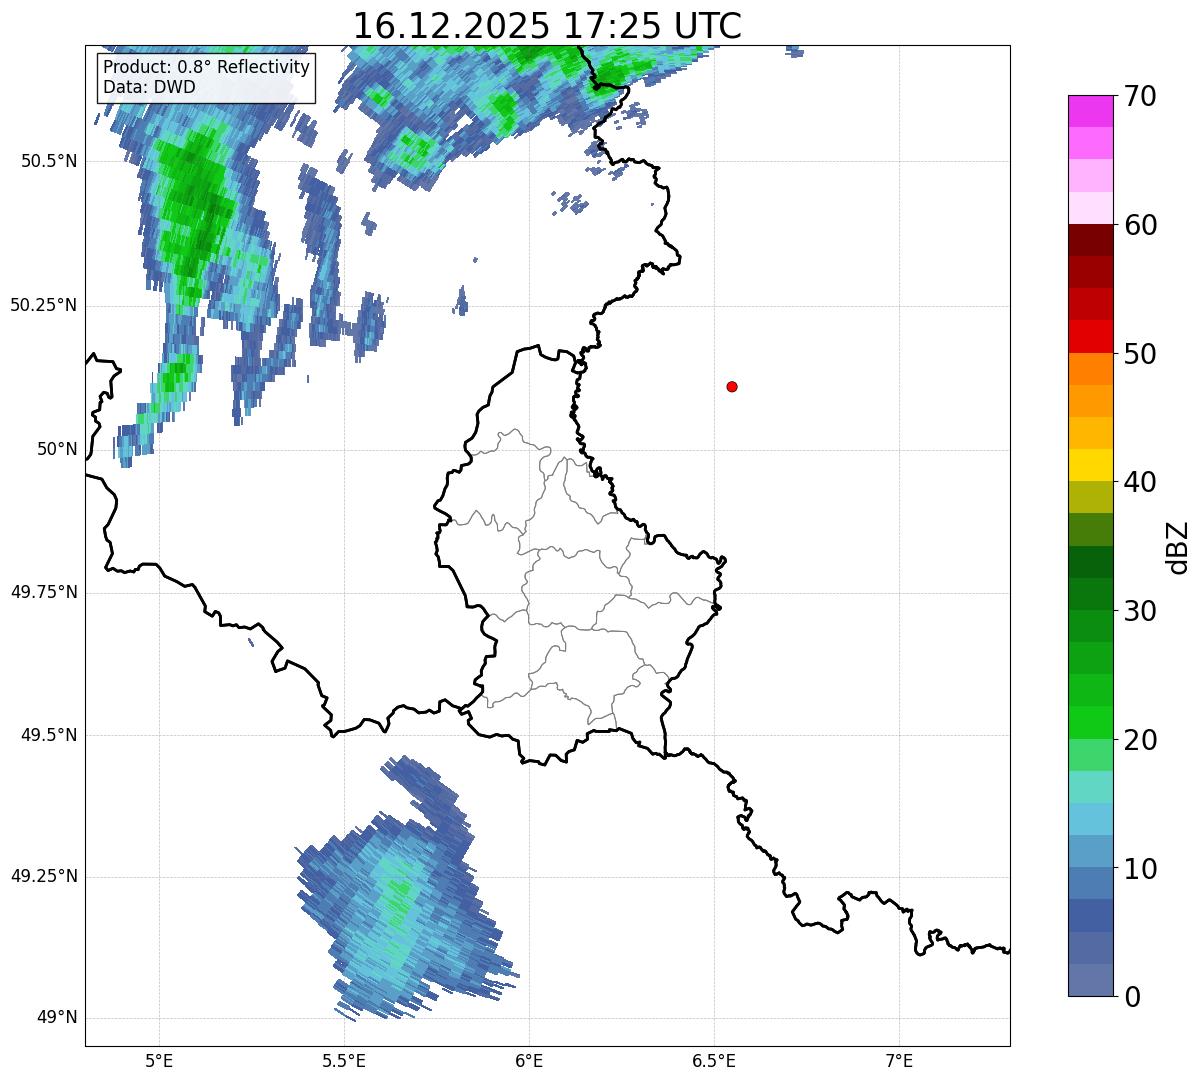Click the dBZ colorbar axis label

point(1178,547)
